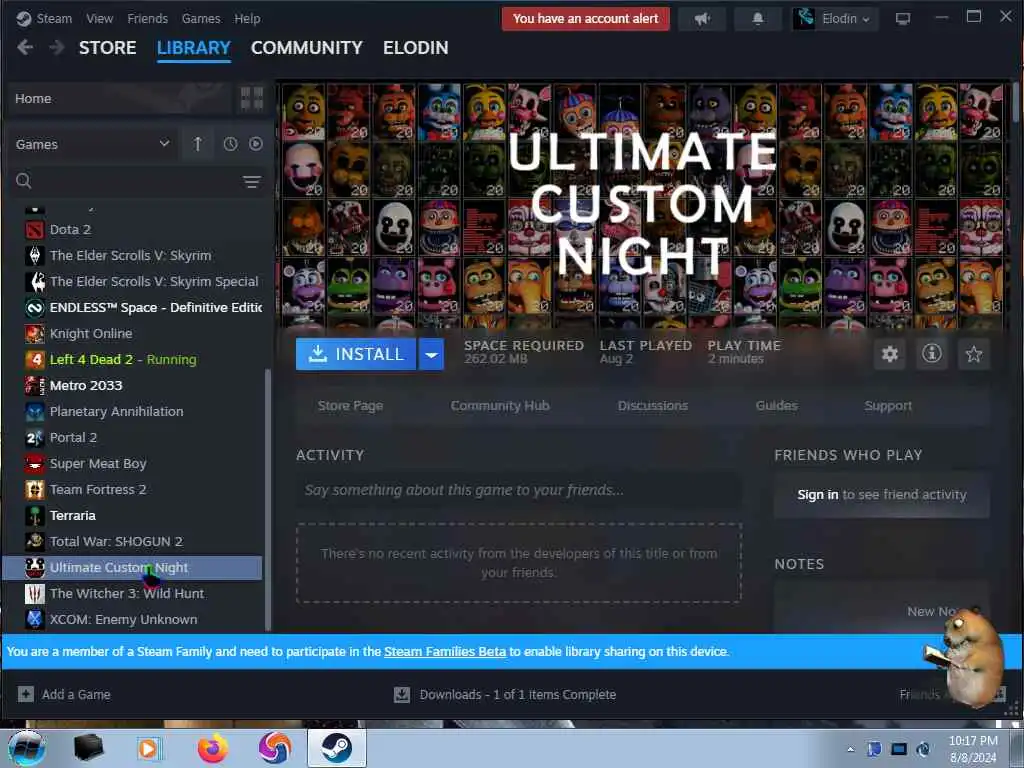Image resolution: width=1024 pixels, height=768 pixels.
Task: Open the Friends menu
Action: [x=147, y=18]
